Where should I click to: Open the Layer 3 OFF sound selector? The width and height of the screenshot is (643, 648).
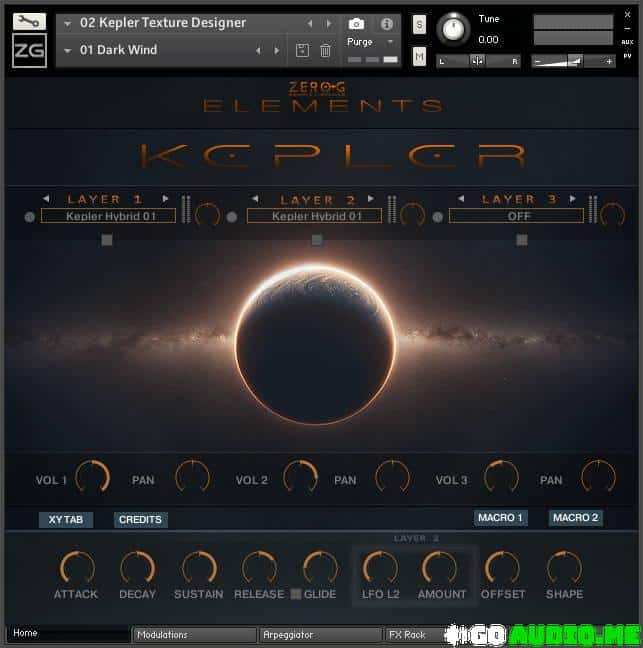(x=516, y=216)
